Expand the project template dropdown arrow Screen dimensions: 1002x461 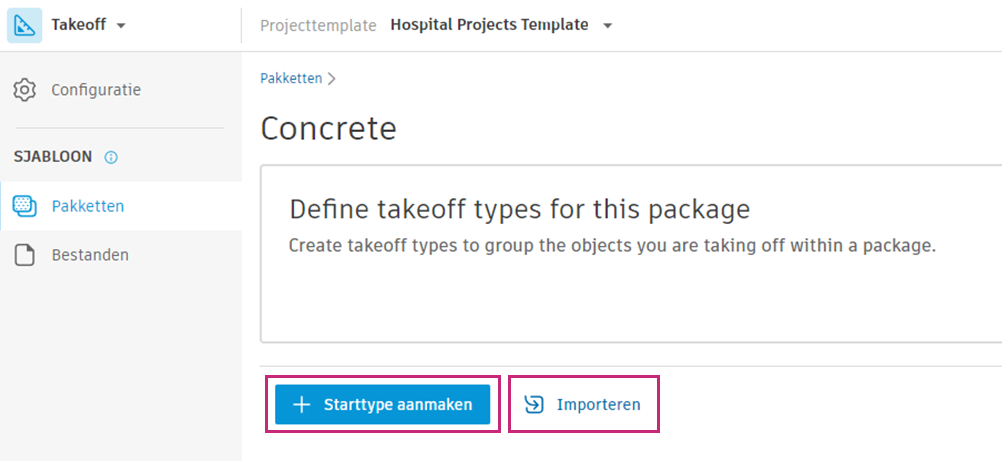point(608,26)
